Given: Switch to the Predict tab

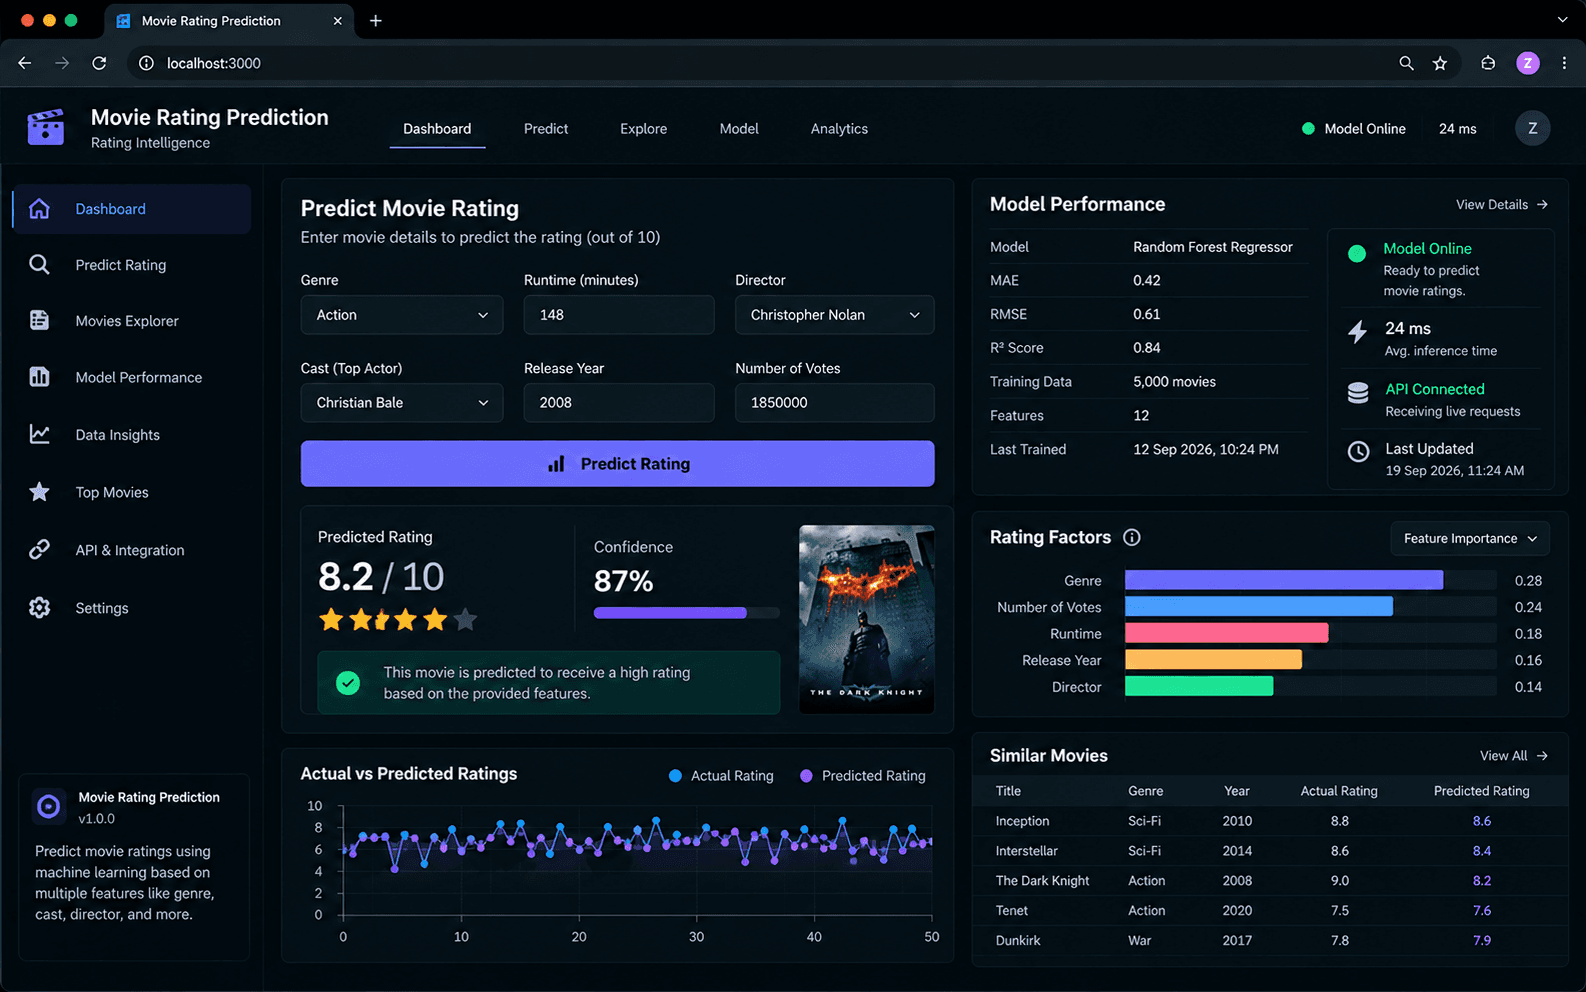Looking at the screenshot, I should 546,129.
